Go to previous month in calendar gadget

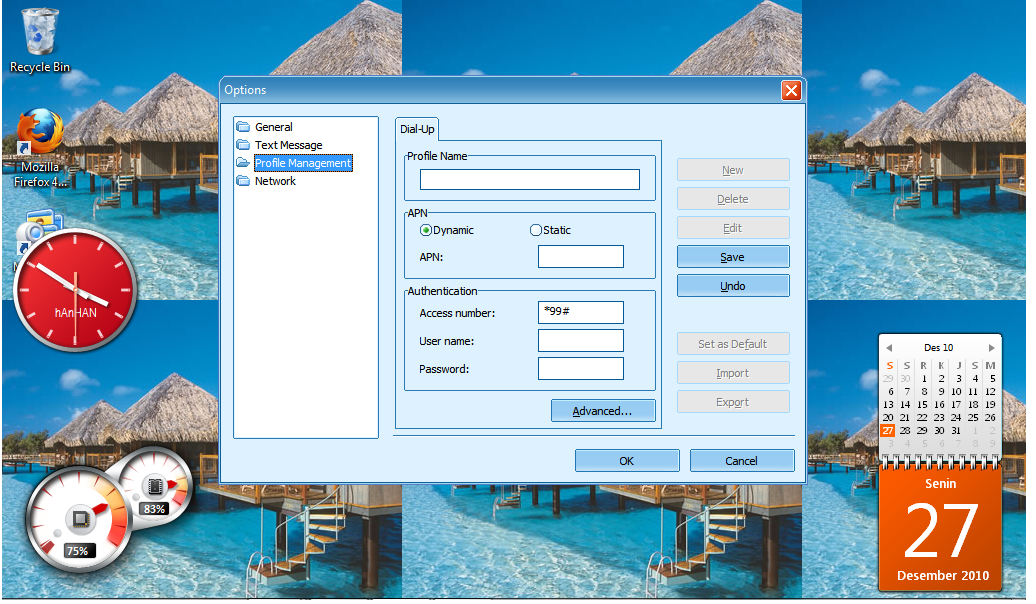click(x=889, y=348)
